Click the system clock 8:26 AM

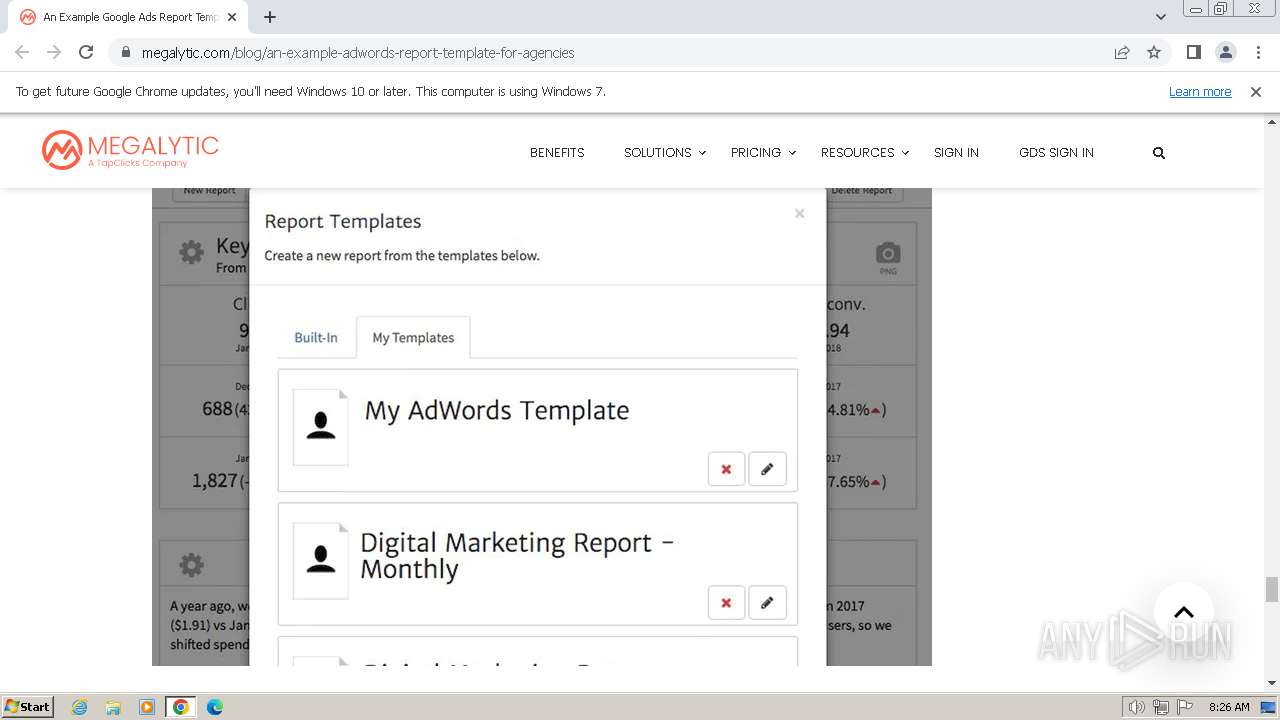1229,707
